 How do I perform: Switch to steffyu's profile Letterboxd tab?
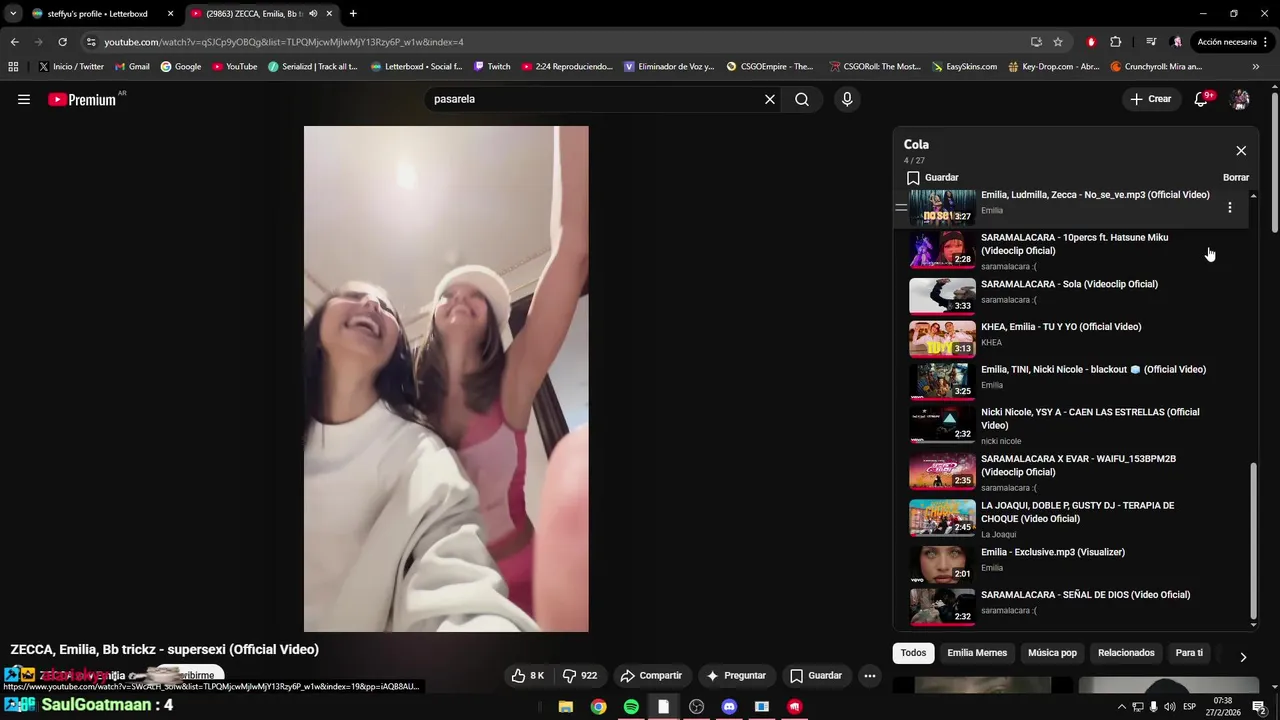point(100,14)
